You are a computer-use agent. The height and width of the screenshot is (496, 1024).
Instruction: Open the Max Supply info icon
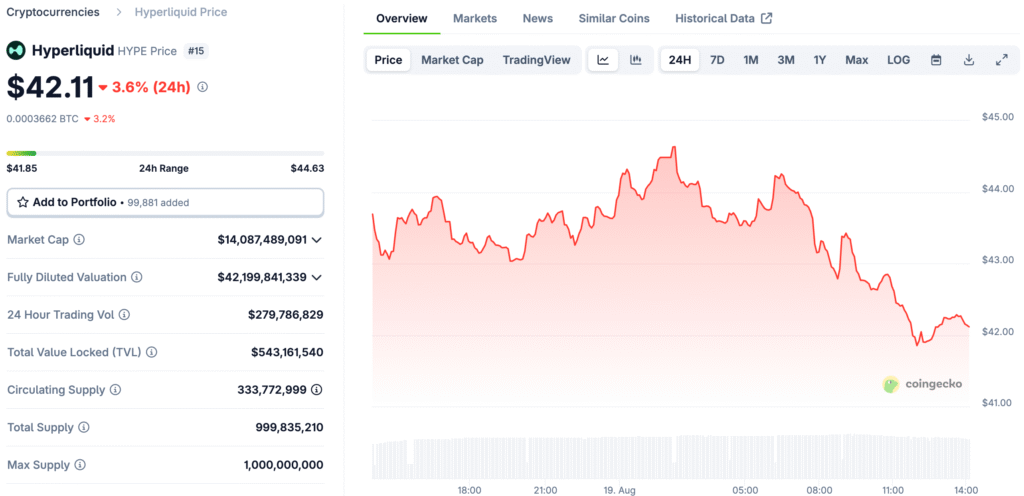[80, 465]
